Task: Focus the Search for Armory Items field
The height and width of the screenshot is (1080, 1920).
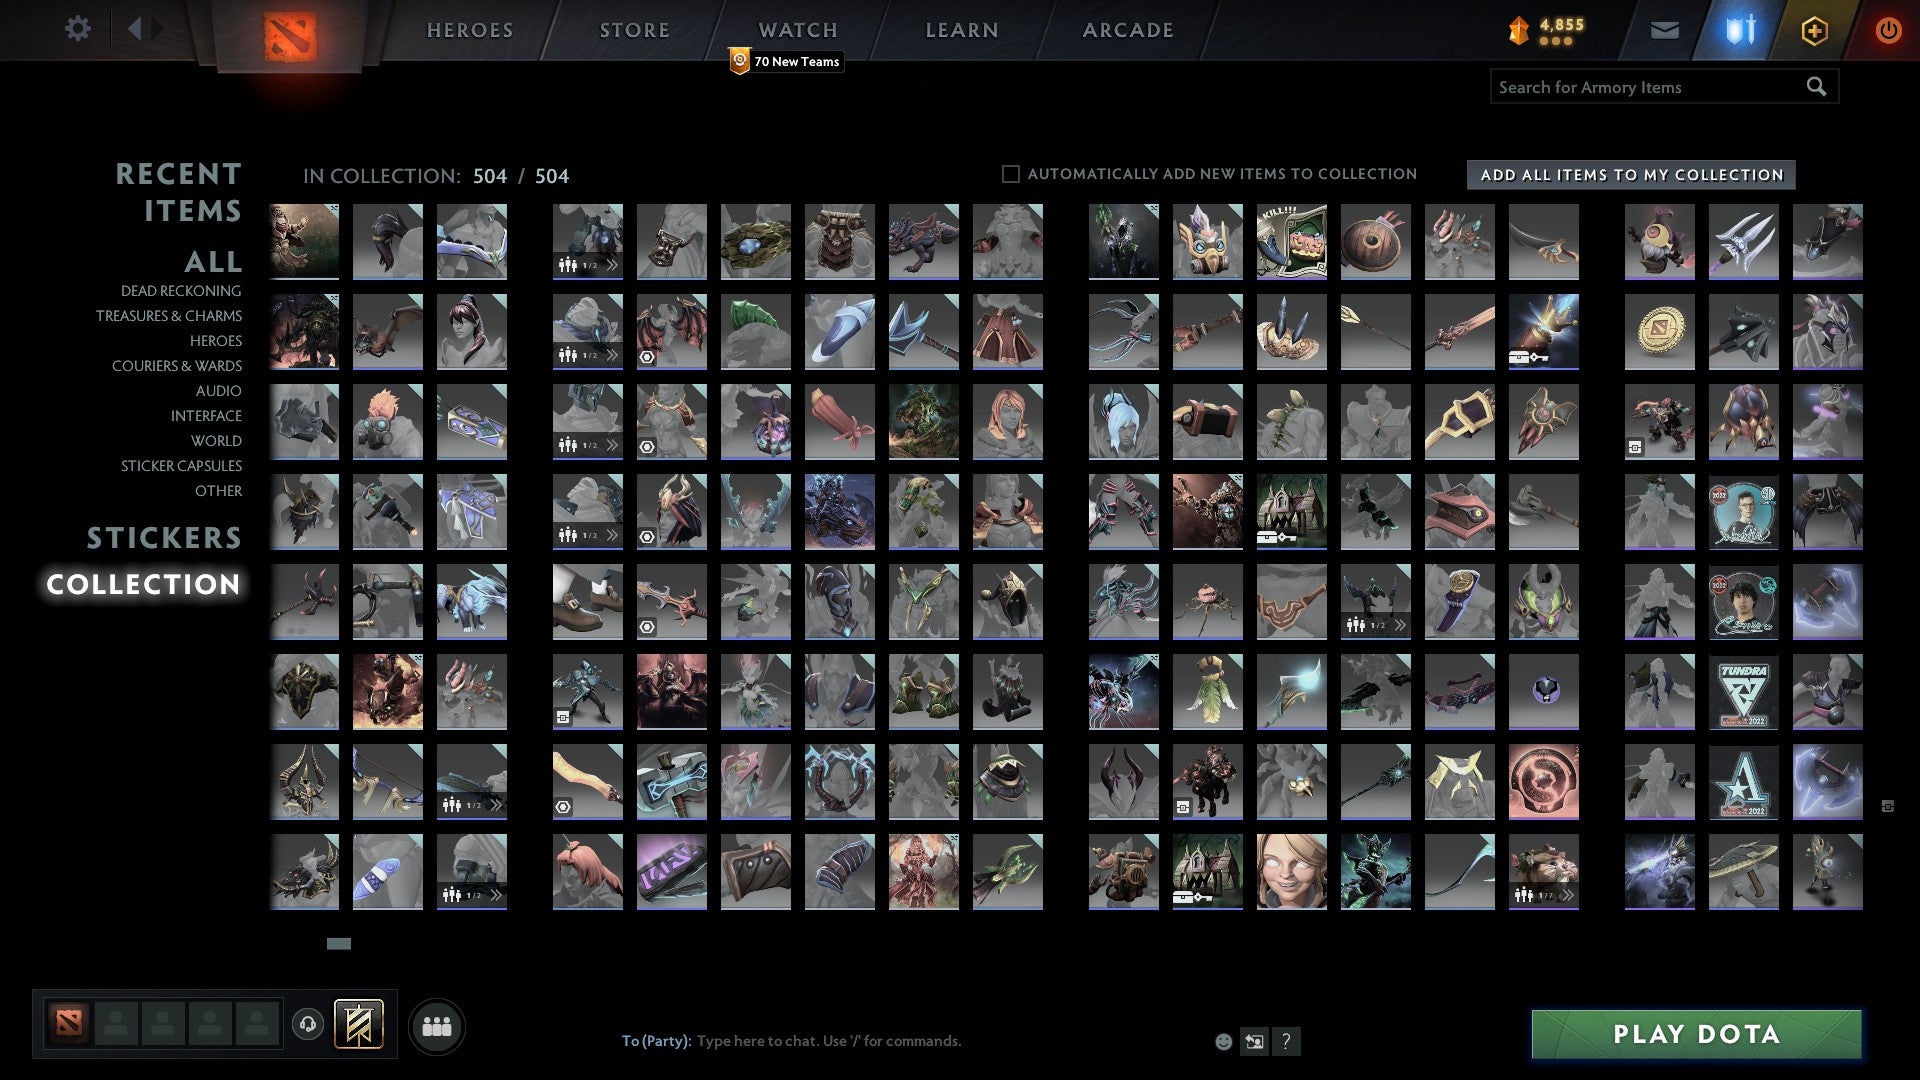Action: point(1648,87)
